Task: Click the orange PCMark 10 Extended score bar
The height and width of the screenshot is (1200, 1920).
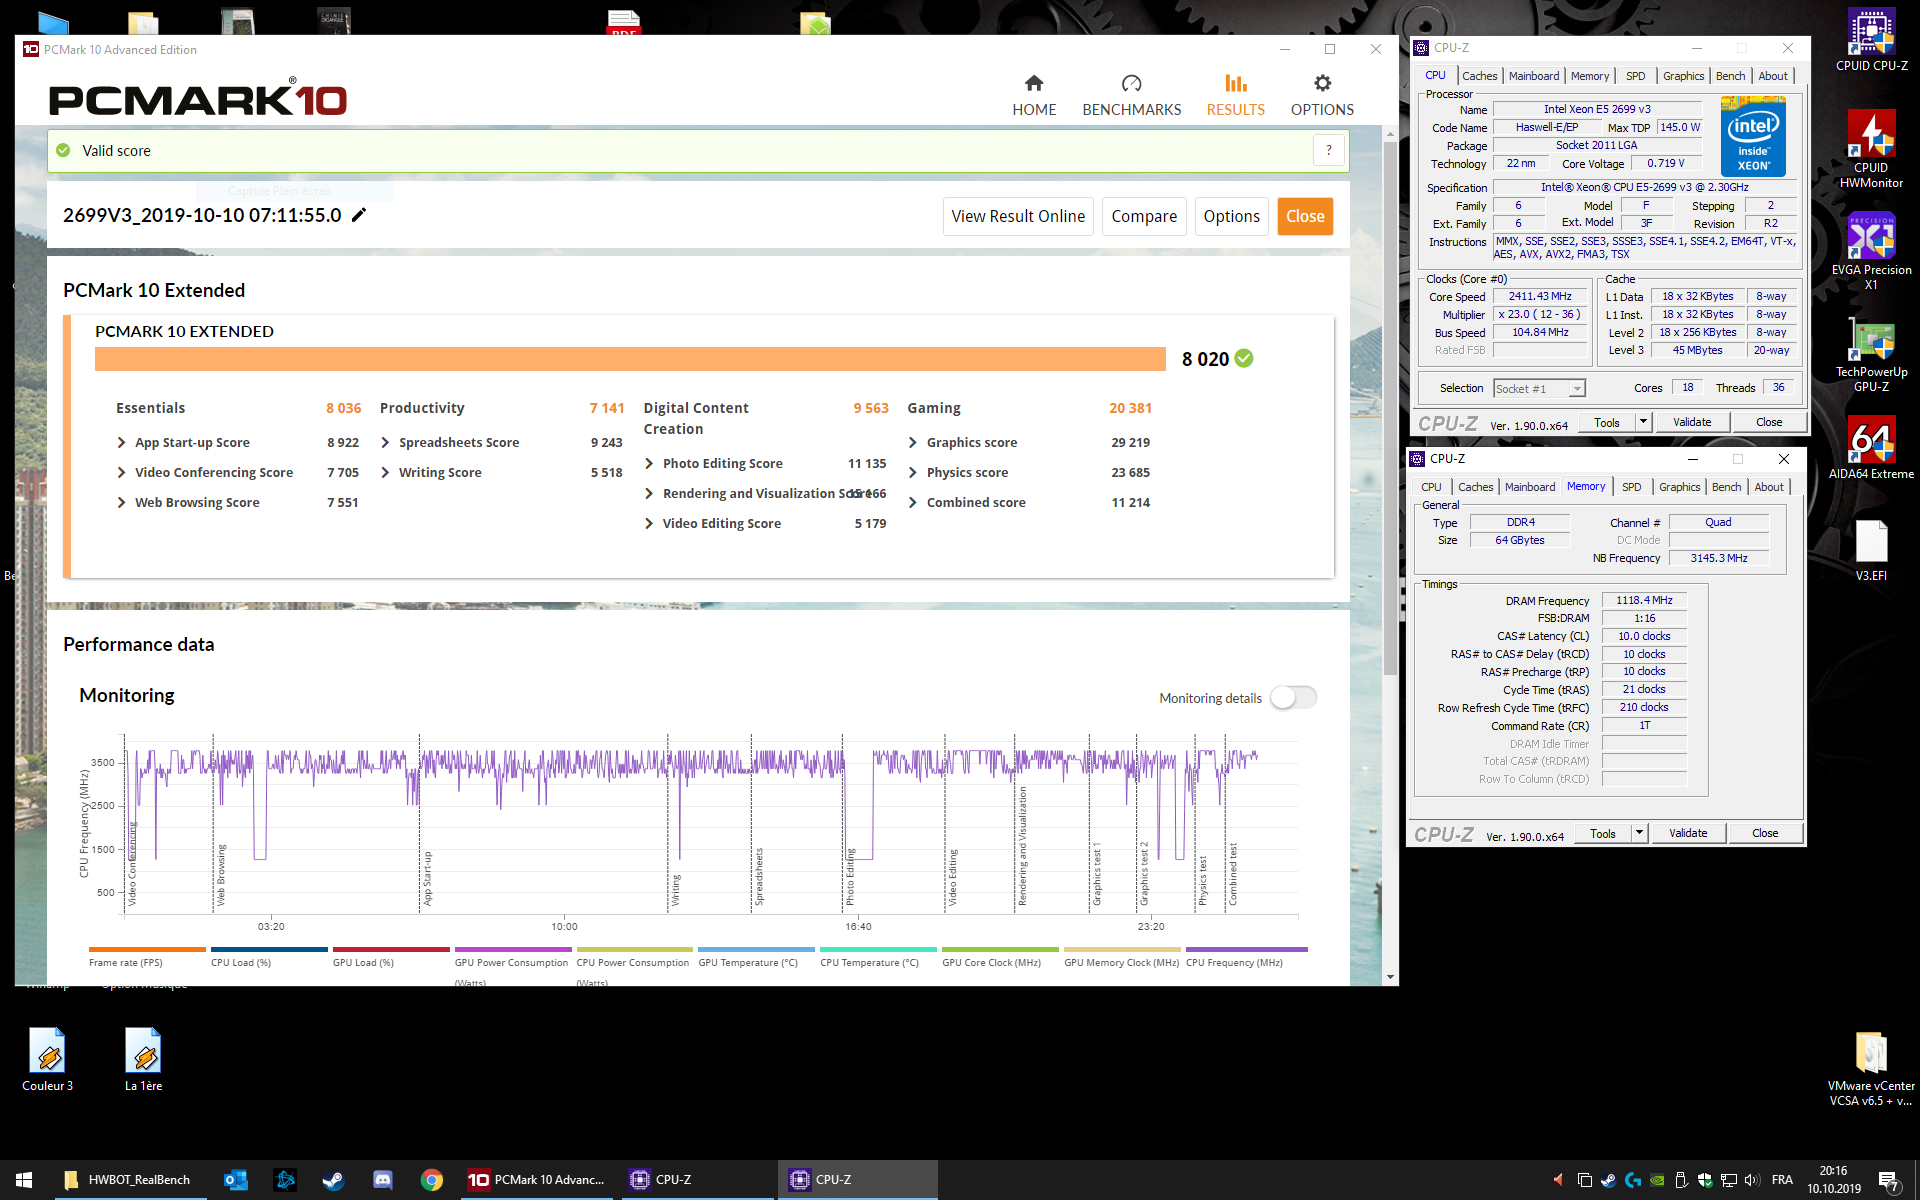Action: click(x=630, y=359)
